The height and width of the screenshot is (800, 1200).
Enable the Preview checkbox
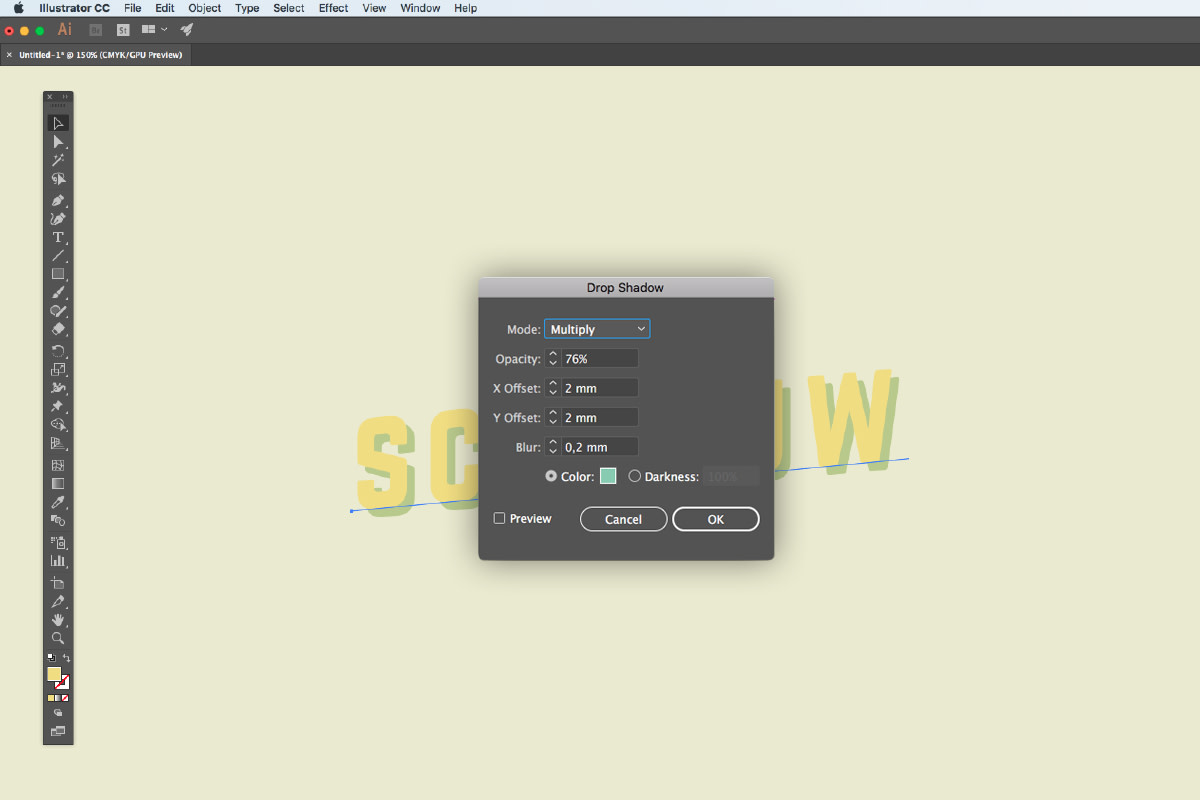coord(500,518)
